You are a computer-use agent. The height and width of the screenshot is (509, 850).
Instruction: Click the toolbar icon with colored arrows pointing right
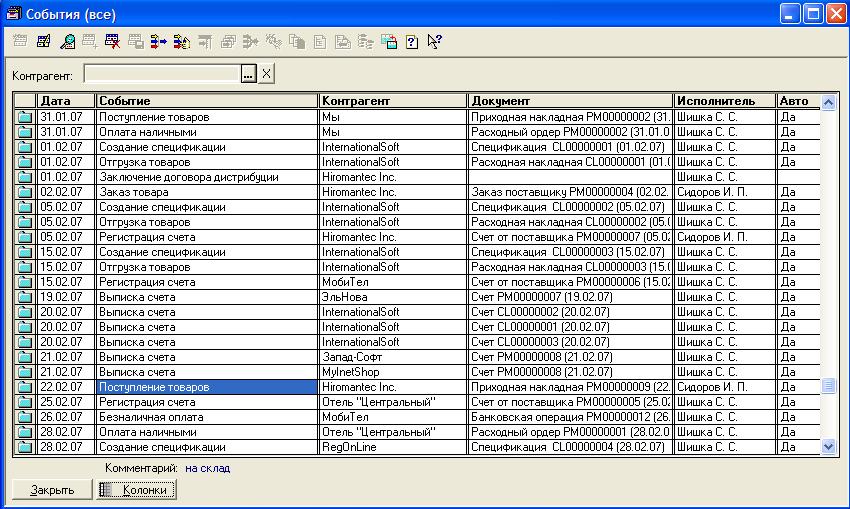(158, 41)
